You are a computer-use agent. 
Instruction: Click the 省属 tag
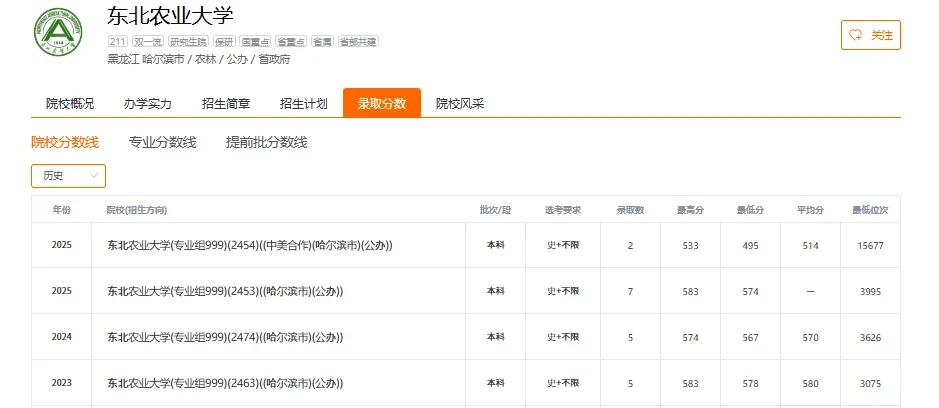[322, 41]
